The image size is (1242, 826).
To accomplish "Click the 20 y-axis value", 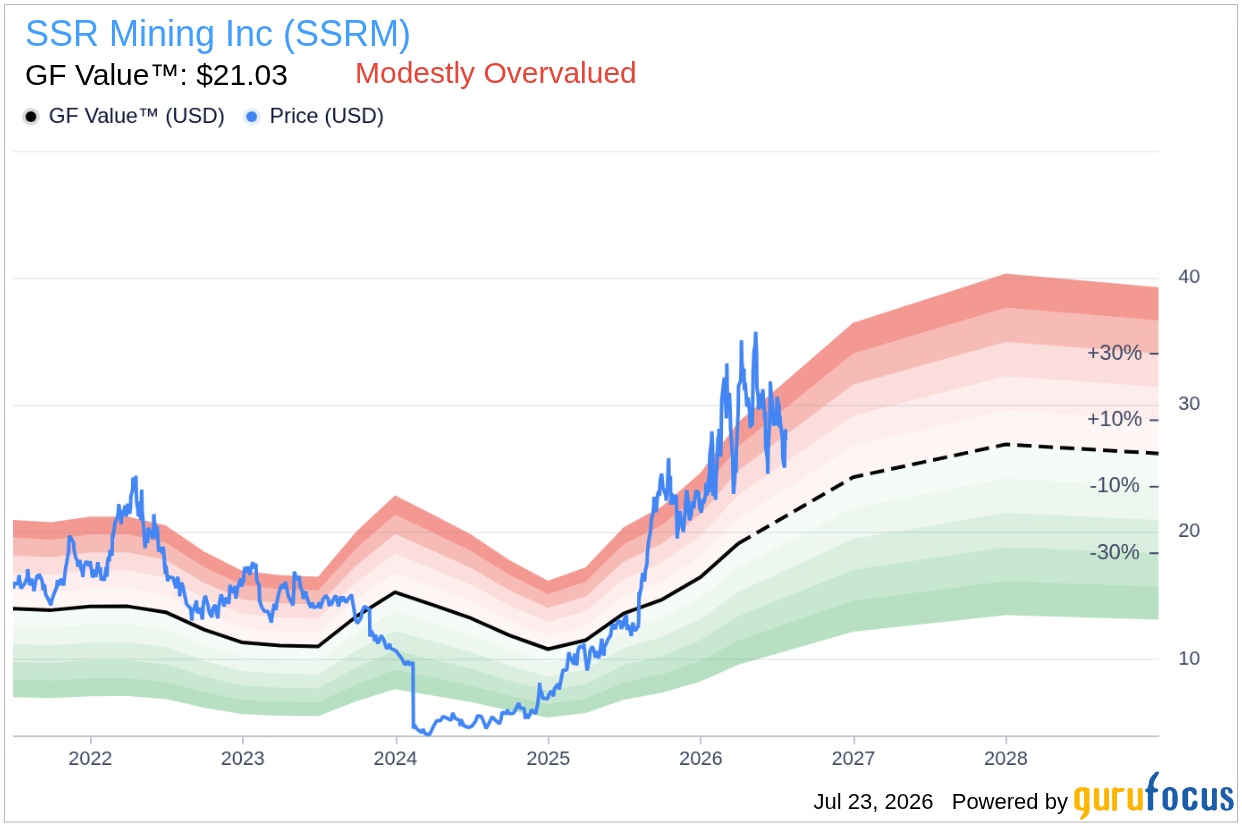I will click(x=1188, y=530).
